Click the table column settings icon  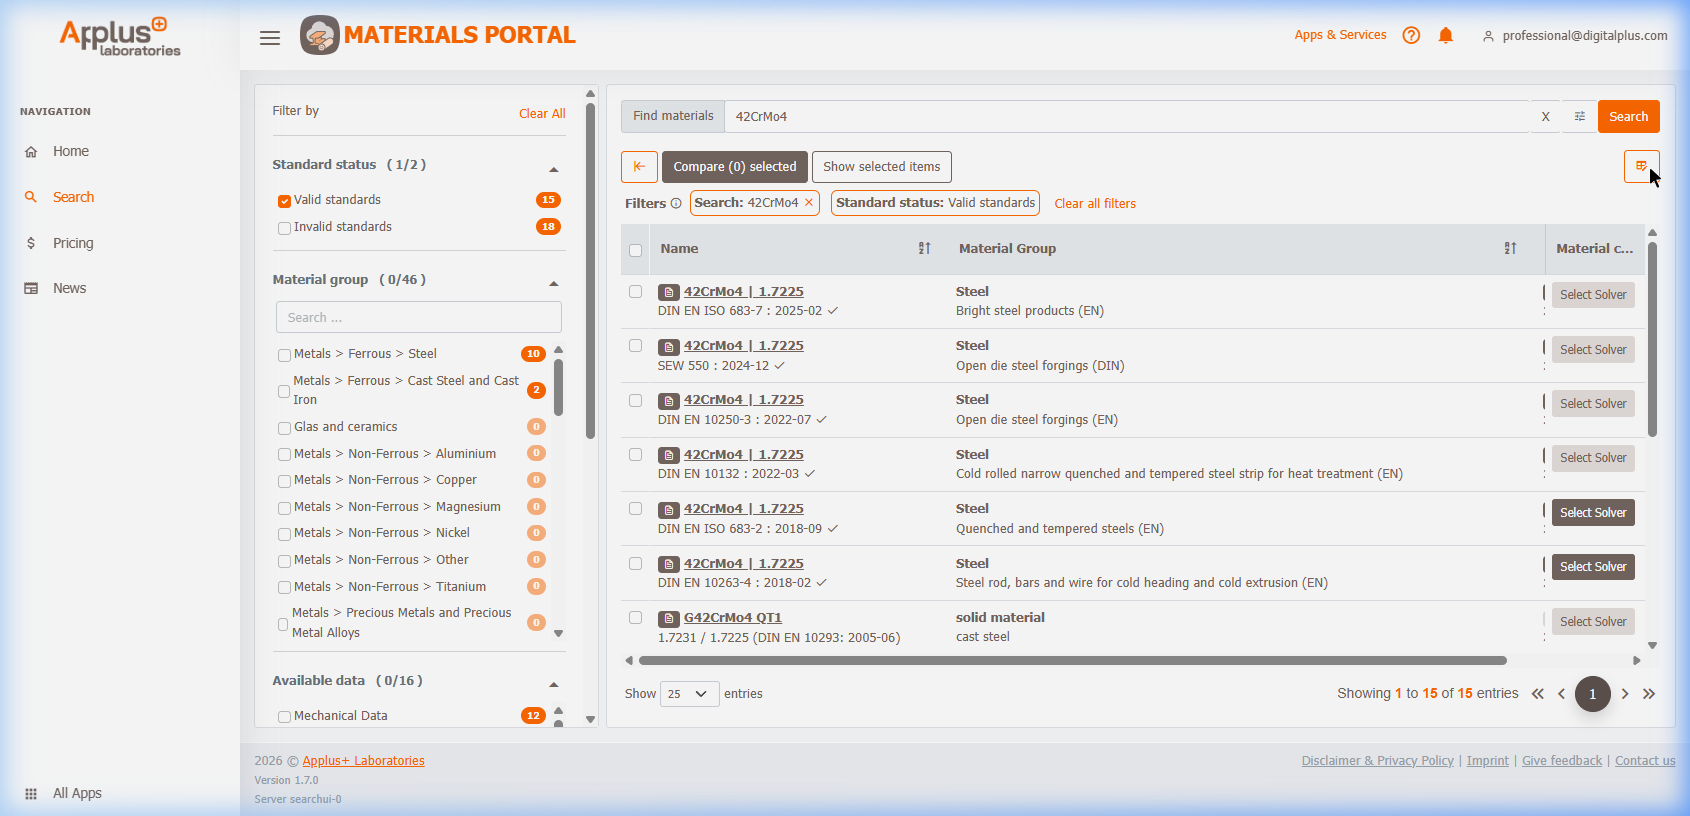pyautogui.click(x=1641, y=166)
